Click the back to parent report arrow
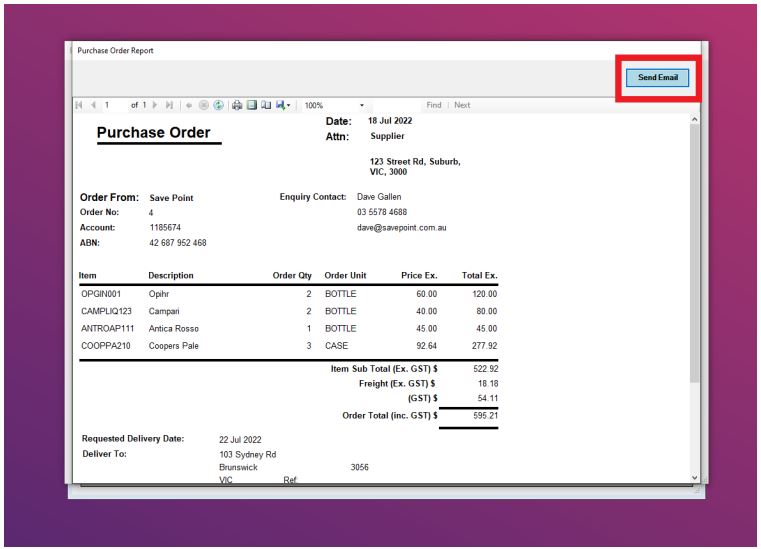 tap(190, 105)
